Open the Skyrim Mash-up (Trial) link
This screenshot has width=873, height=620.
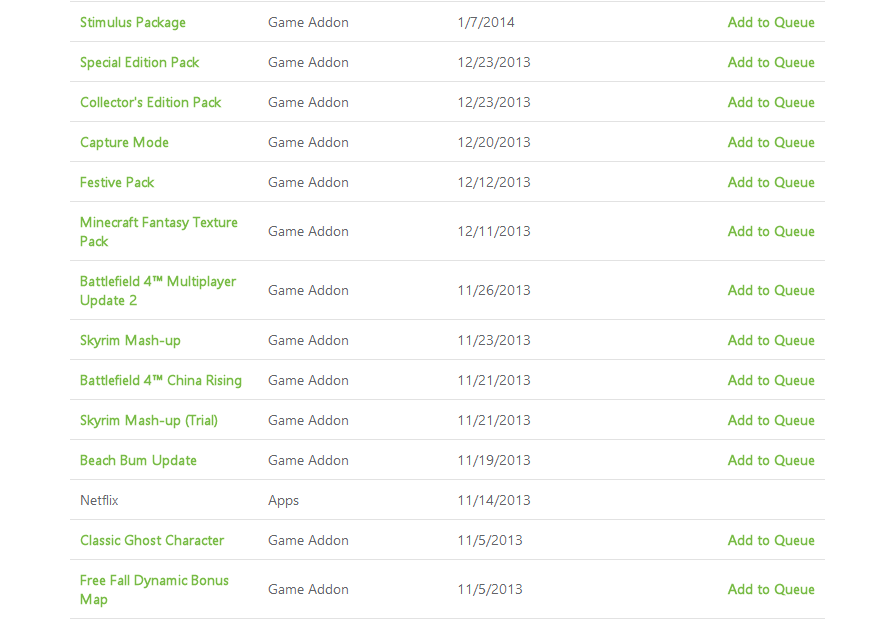149,421
